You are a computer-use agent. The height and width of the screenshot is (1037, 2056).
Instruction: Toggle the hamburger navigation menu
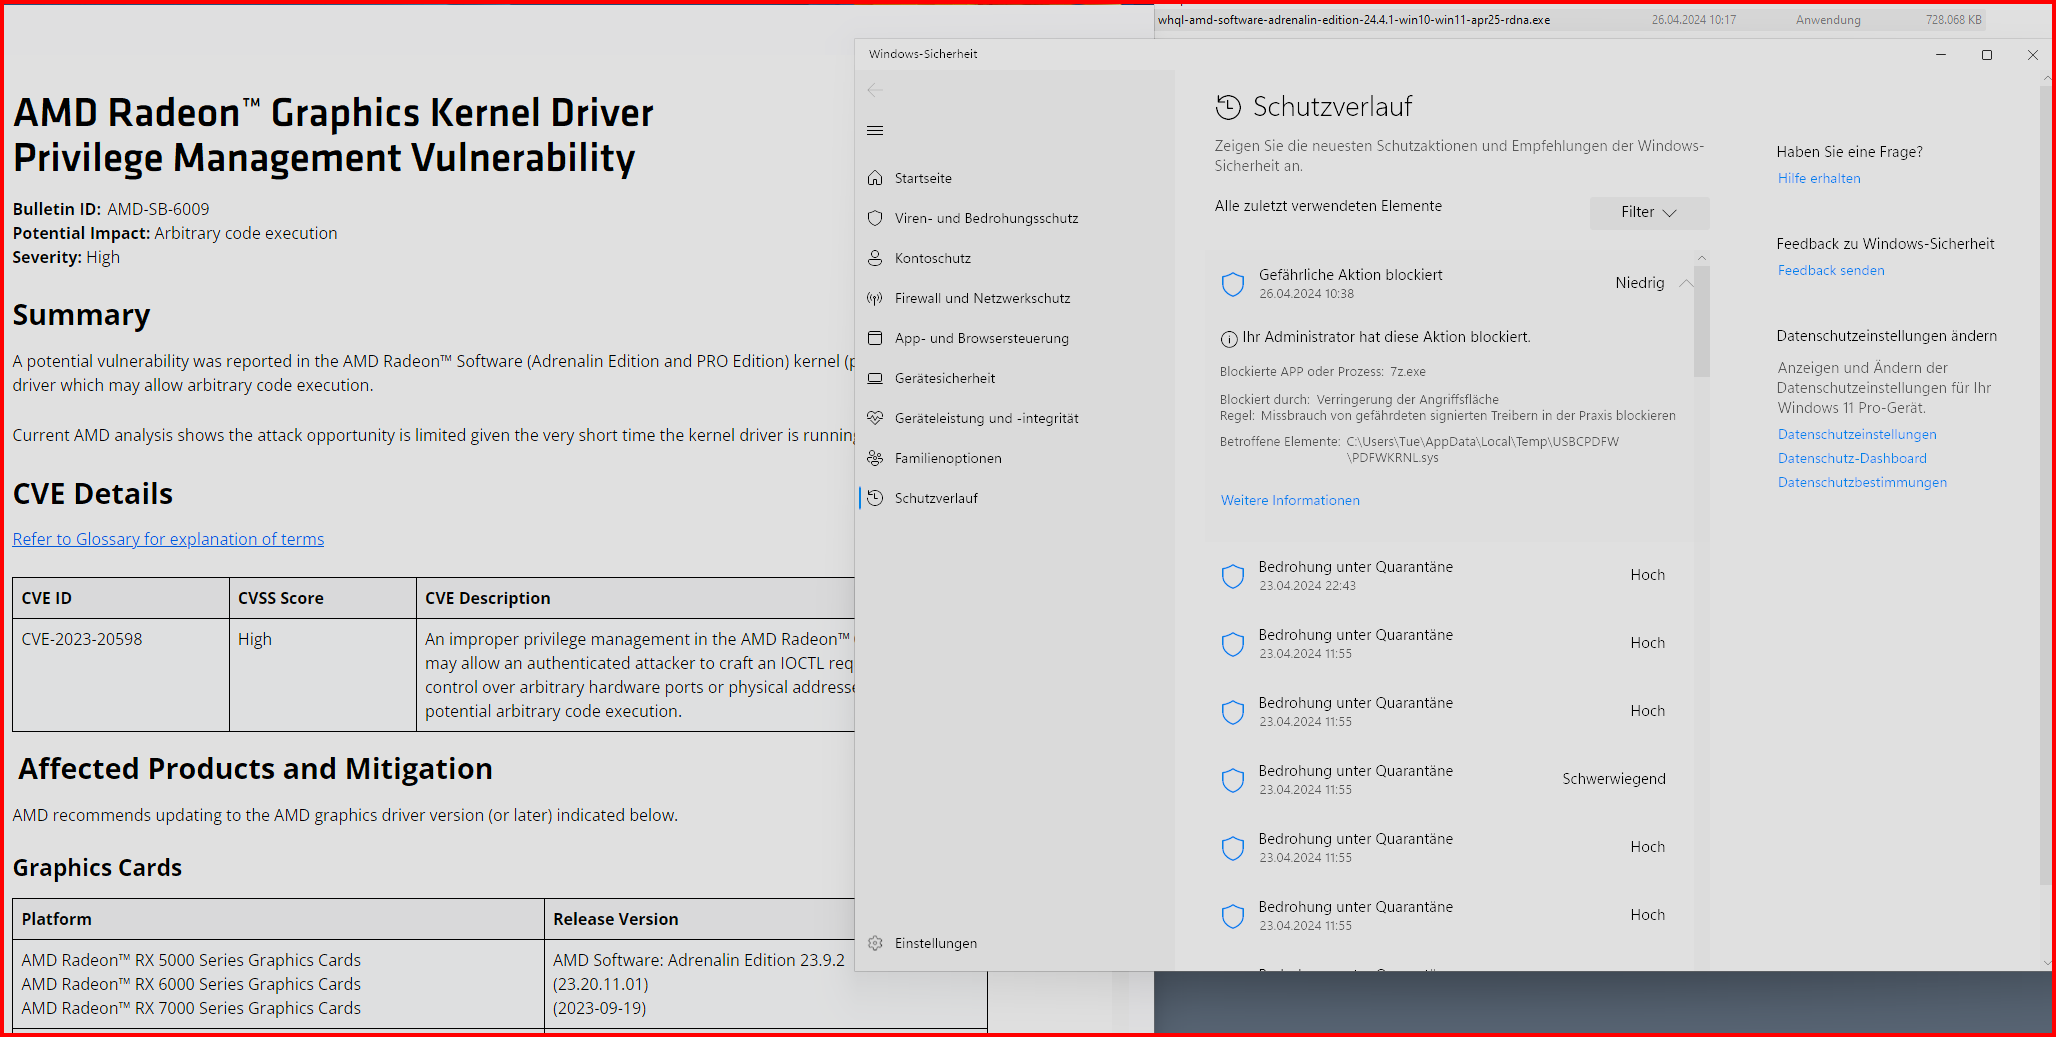pyautogui.click(x=875, y=131)
